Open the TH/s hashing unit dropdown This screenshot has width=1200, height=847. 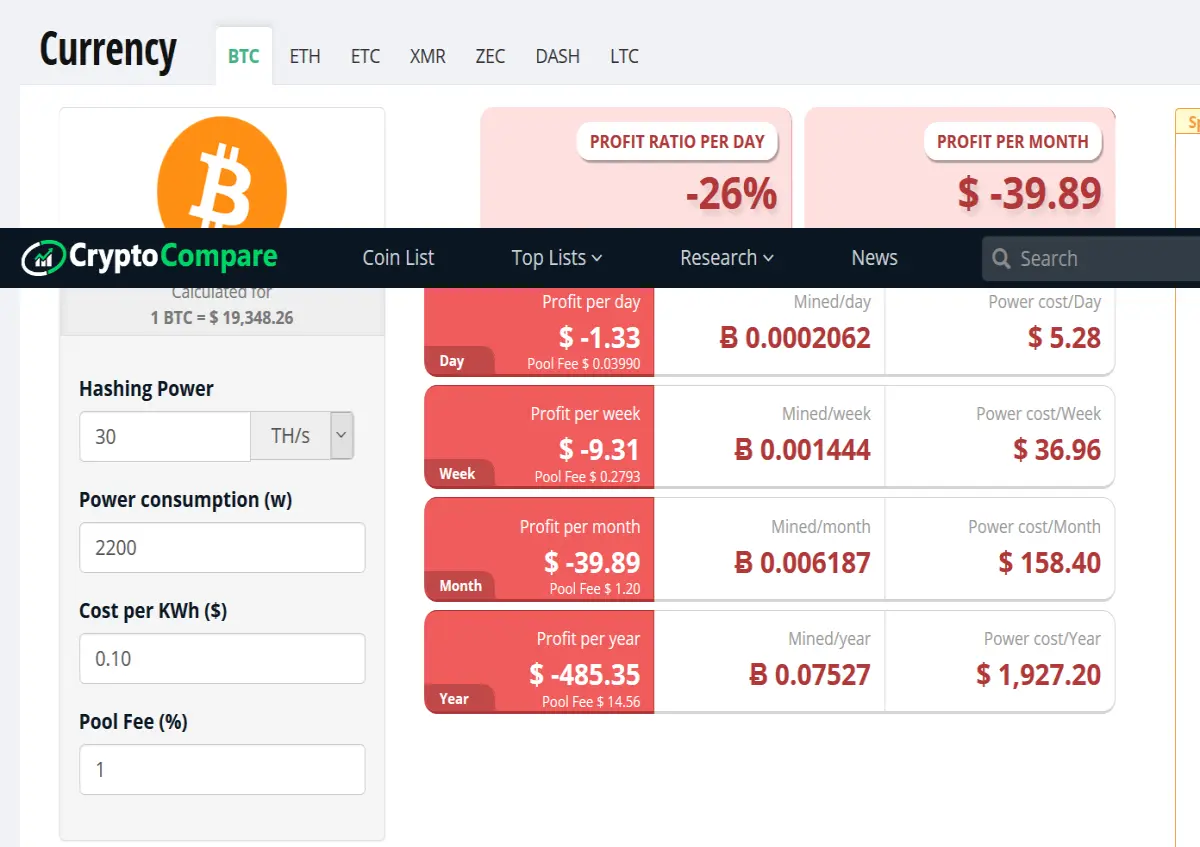point(342,436)
